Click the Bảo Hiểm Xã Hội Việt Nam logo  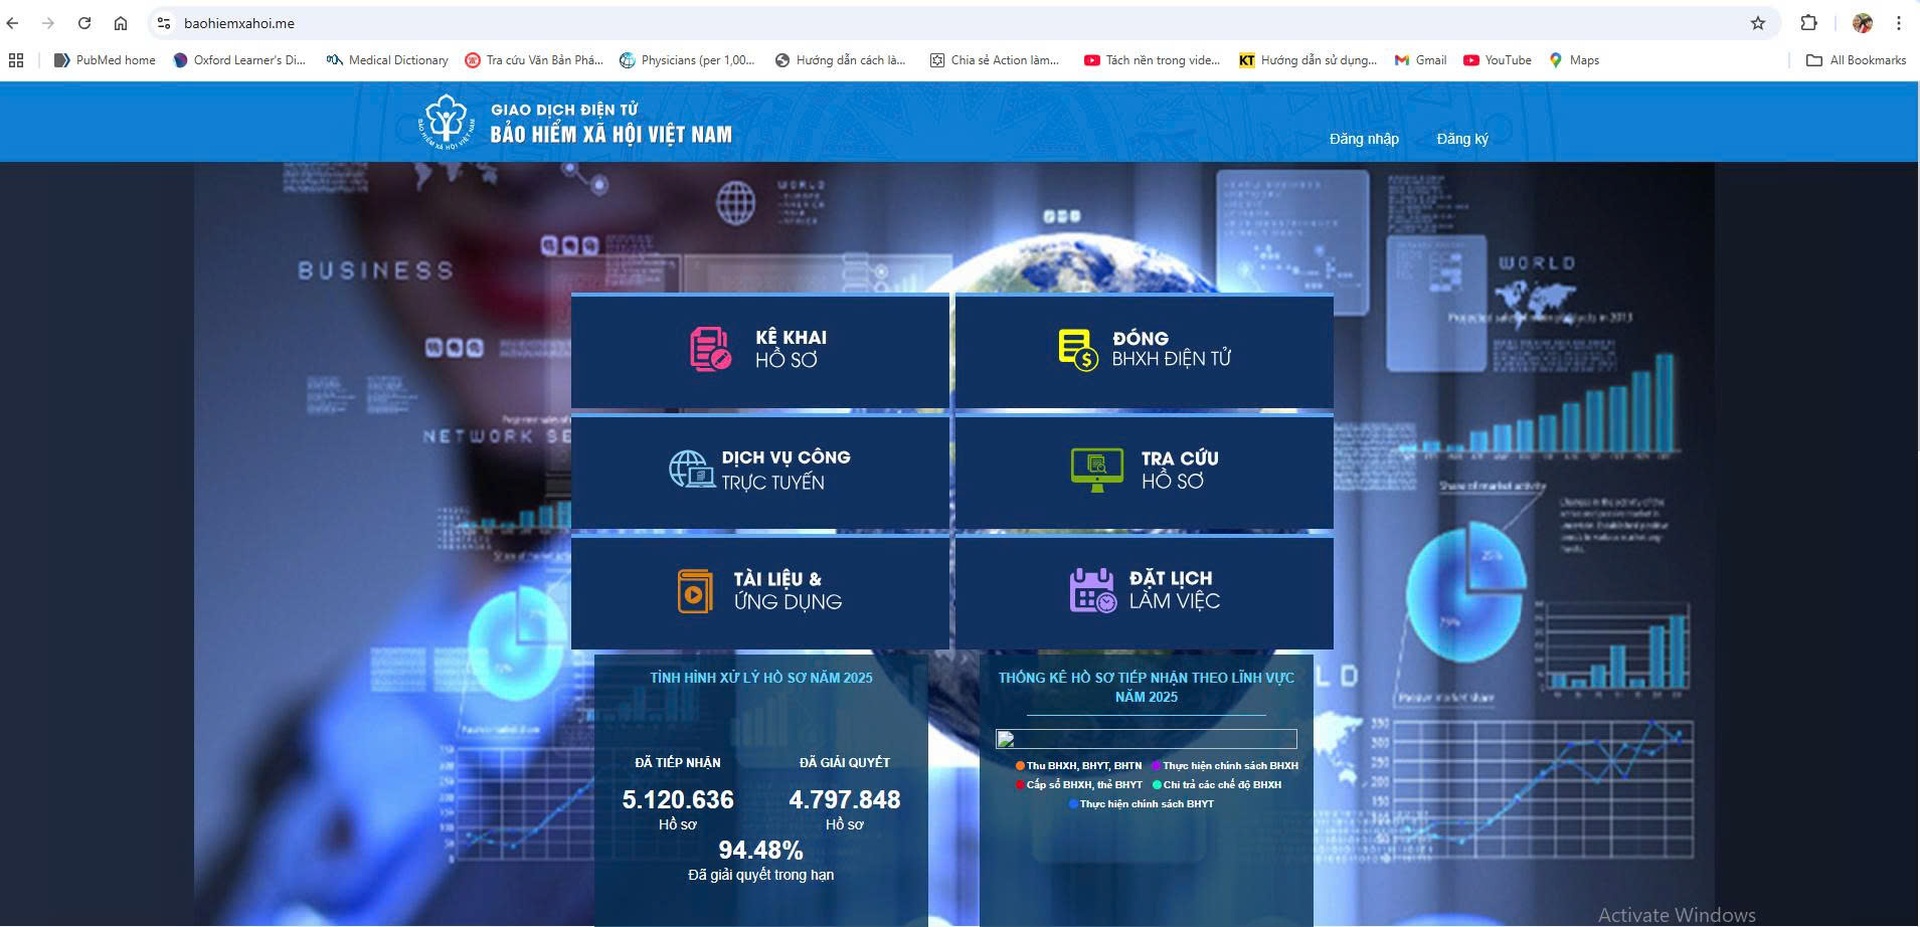[446, 122]
